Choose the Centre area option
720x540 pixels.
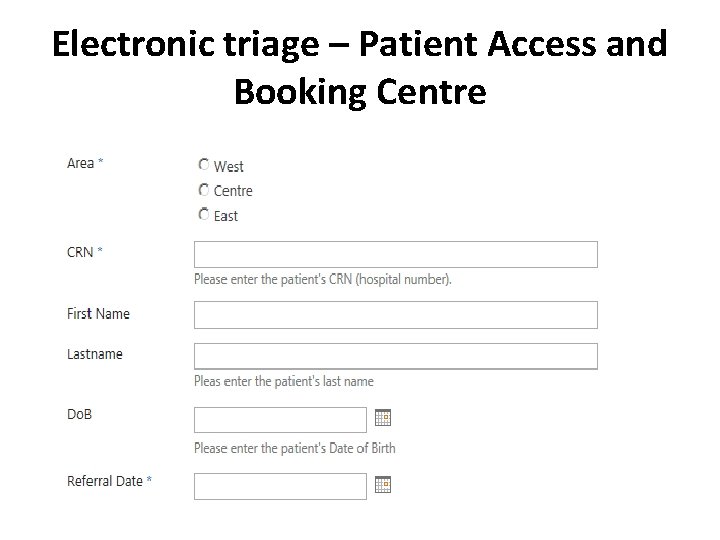click(204, 190)
